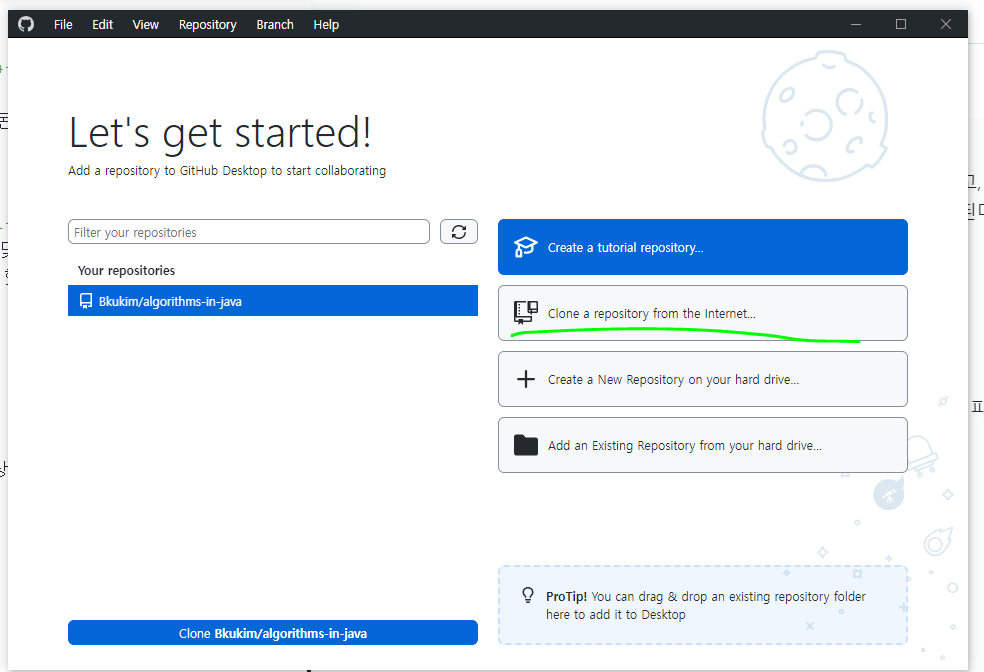The image size is (984, 672).
Task: Minimize the GitHub Desktop window
Action: click(856, 24)
